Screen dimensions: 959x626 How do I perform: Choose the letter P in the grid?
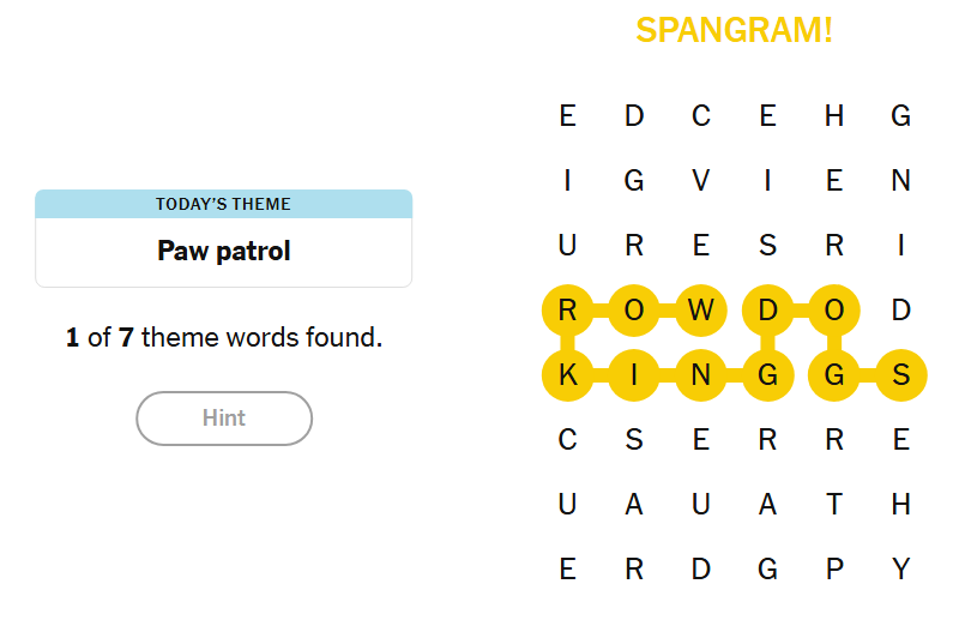(x=834, y=570)
